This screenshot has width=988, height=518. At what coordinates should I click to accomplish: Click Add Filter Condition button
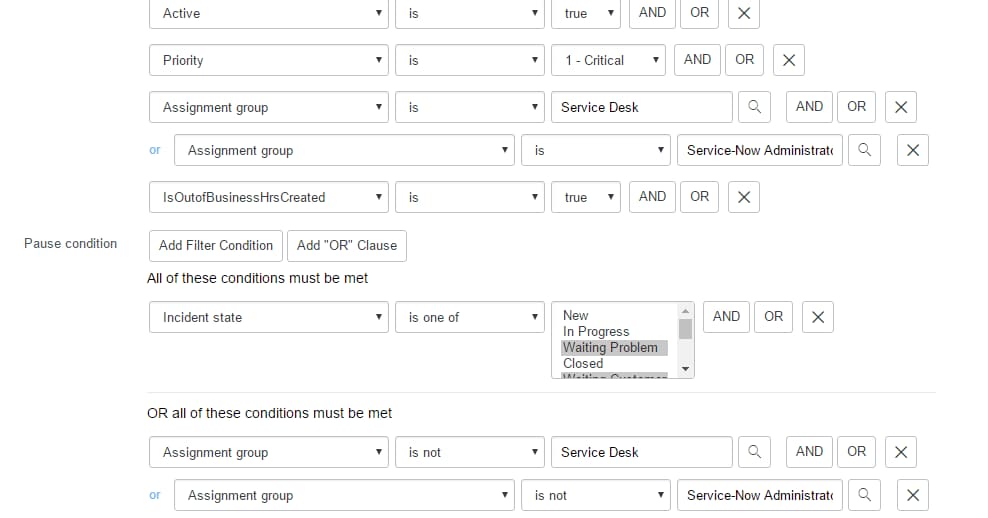point(215,246)
